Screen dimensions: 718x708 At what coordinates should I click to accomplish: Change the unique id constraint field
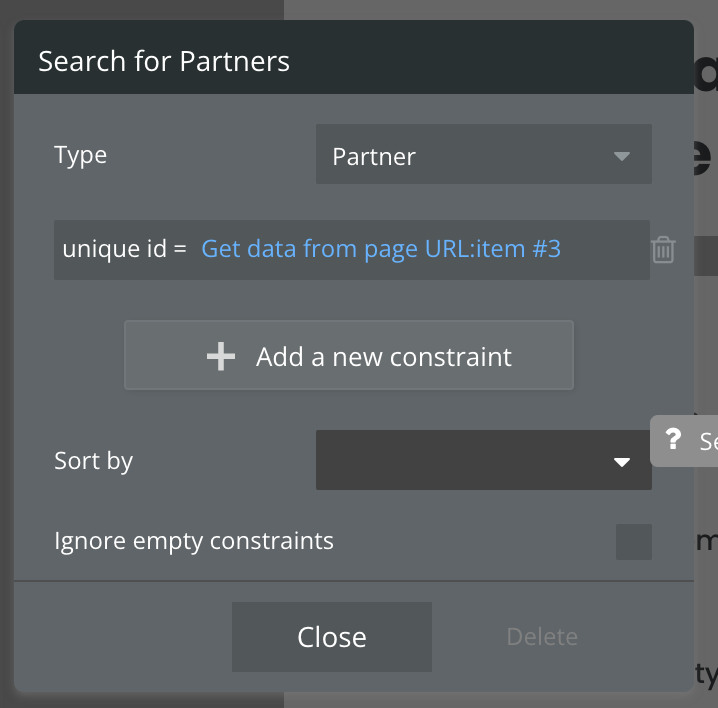[115, 249]
